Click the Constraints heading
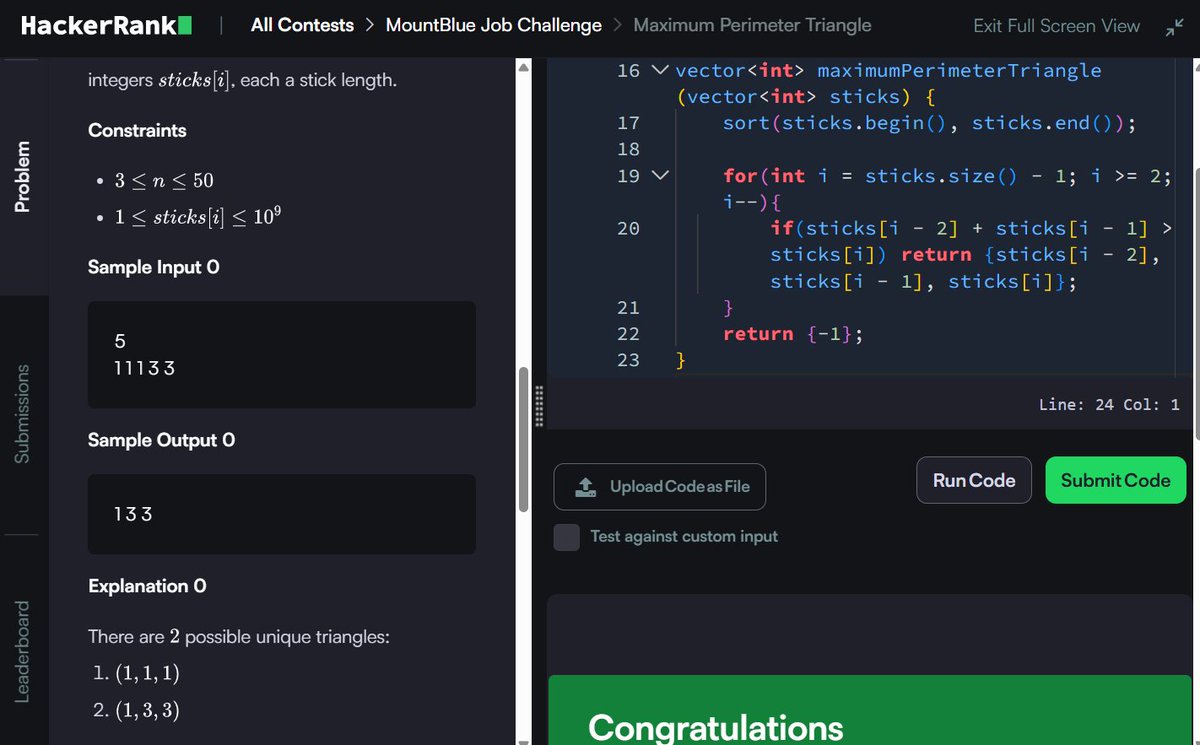 tap(137, 131)
